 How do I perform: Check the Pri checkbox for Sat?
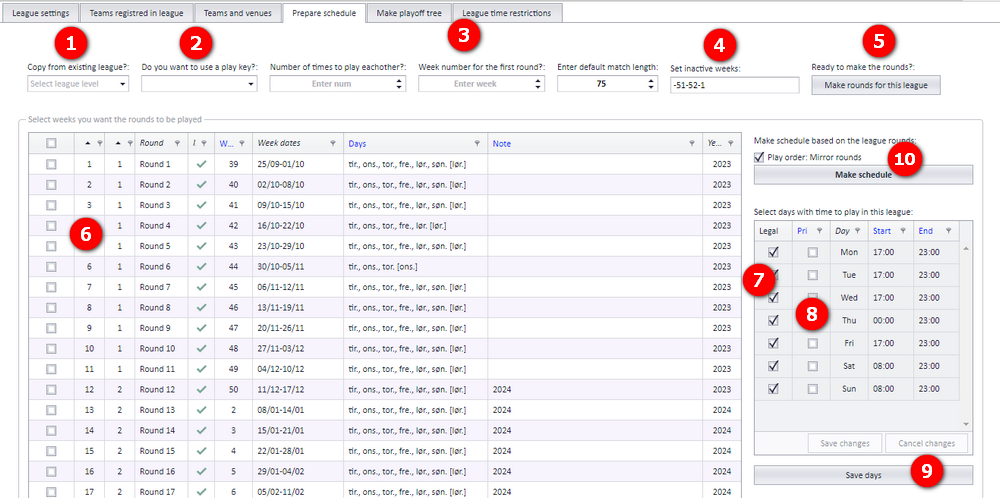[812, 366]
